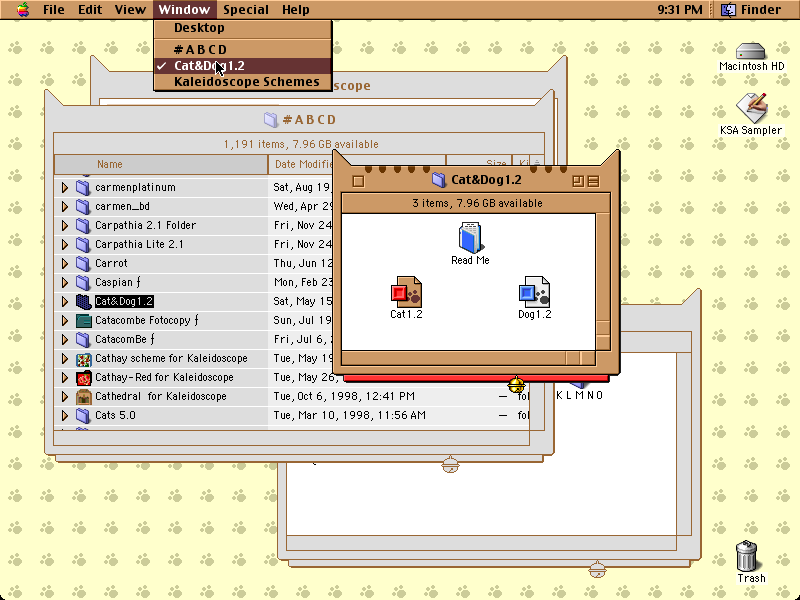Click the date Tue, Oct 6, 1998, 12:41 PM
The height and width of the screenshot is (600, 800).
pyautogui.click(x=343, y=396)
